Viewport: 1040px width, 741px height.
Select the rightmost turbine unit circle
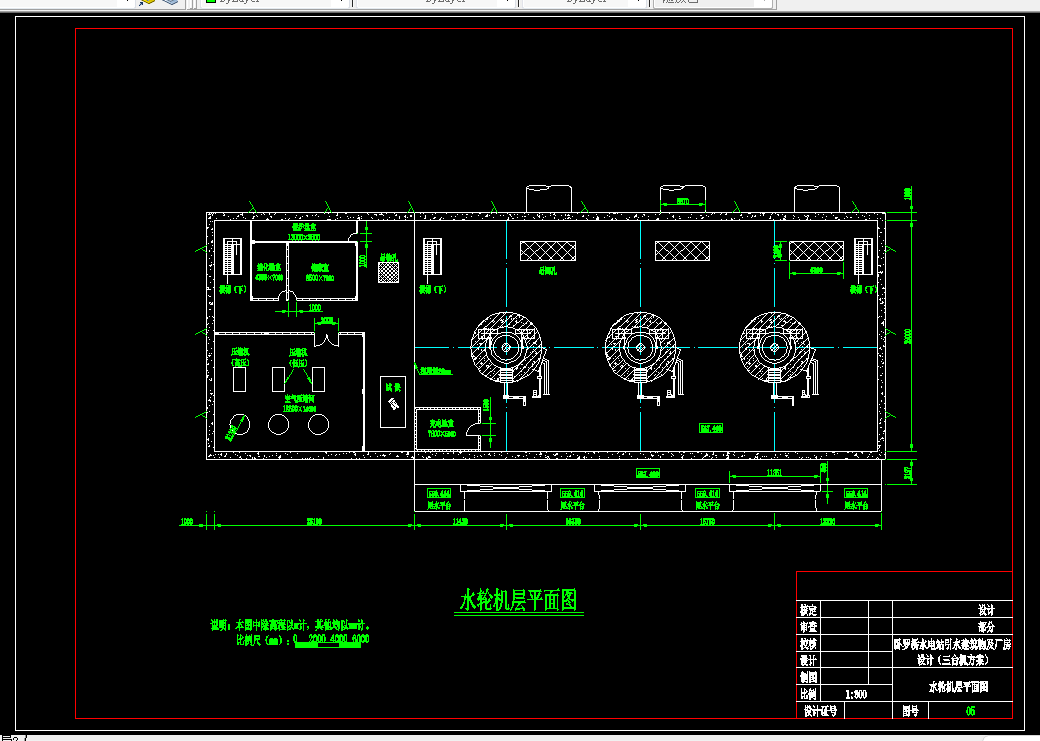775,348
